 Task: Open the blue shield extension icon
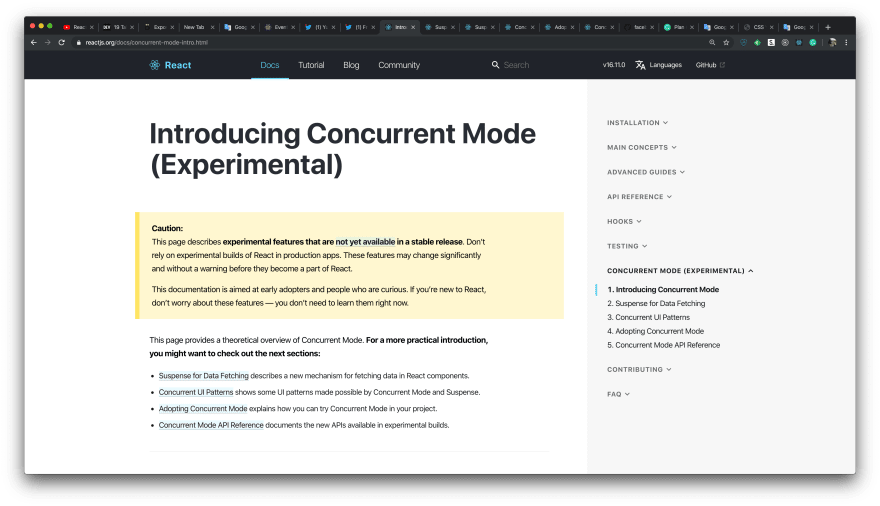pos(744,43)
